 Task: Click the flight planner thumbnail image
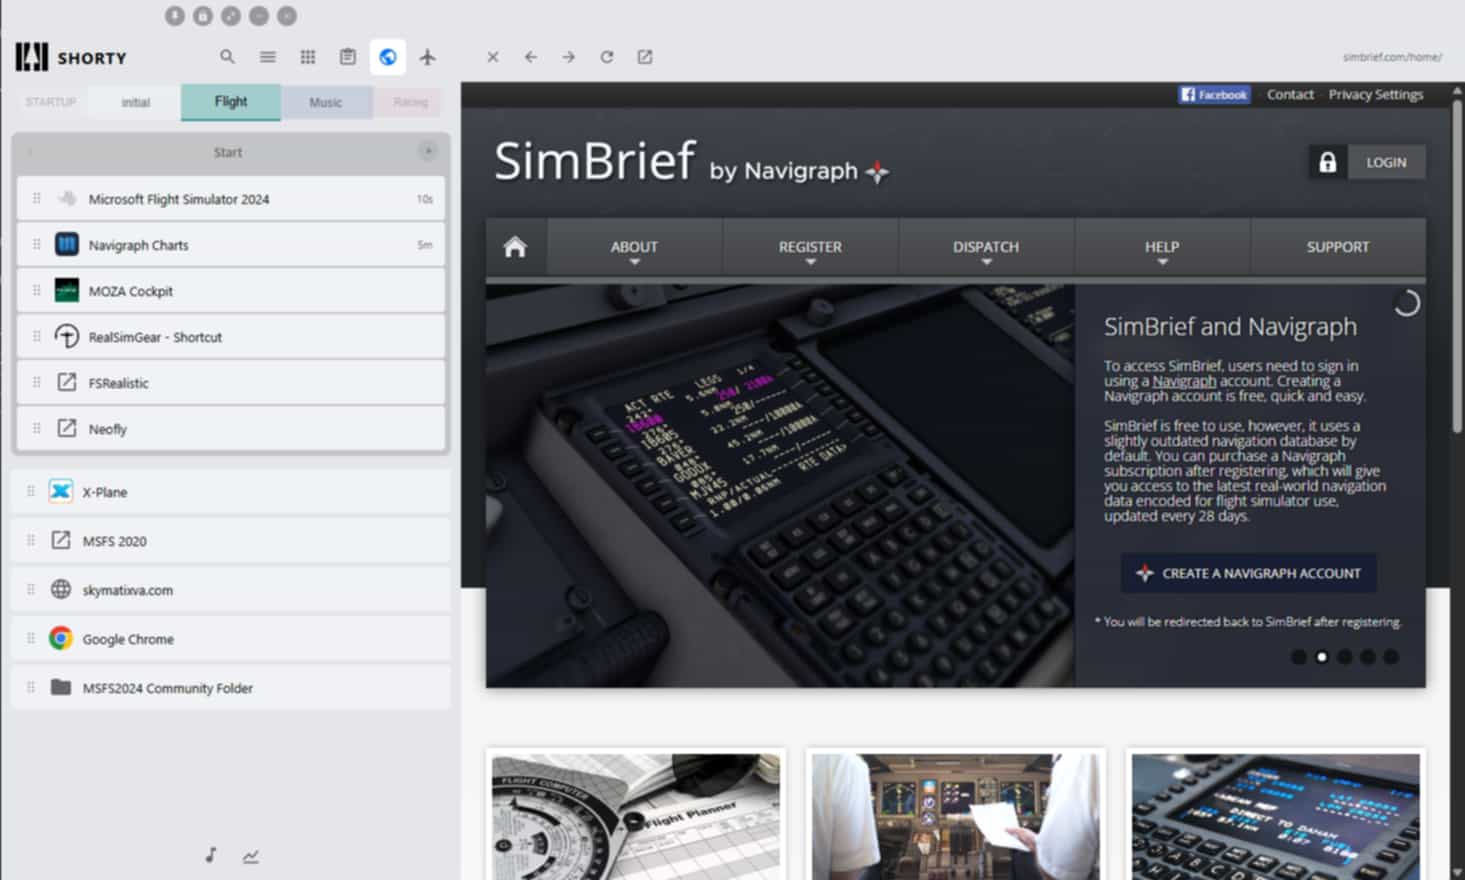coord(636,816)
